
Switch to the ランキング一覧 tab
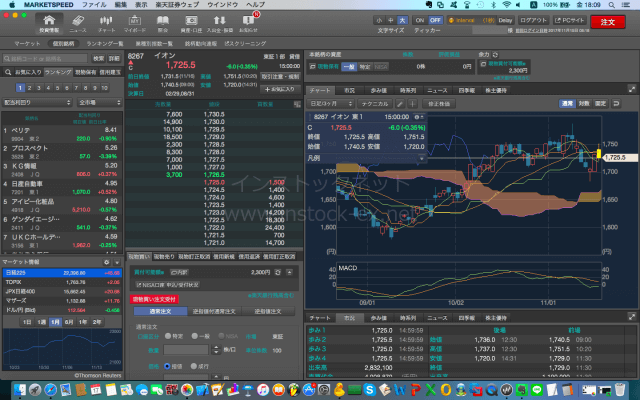(x=104, y=44)
